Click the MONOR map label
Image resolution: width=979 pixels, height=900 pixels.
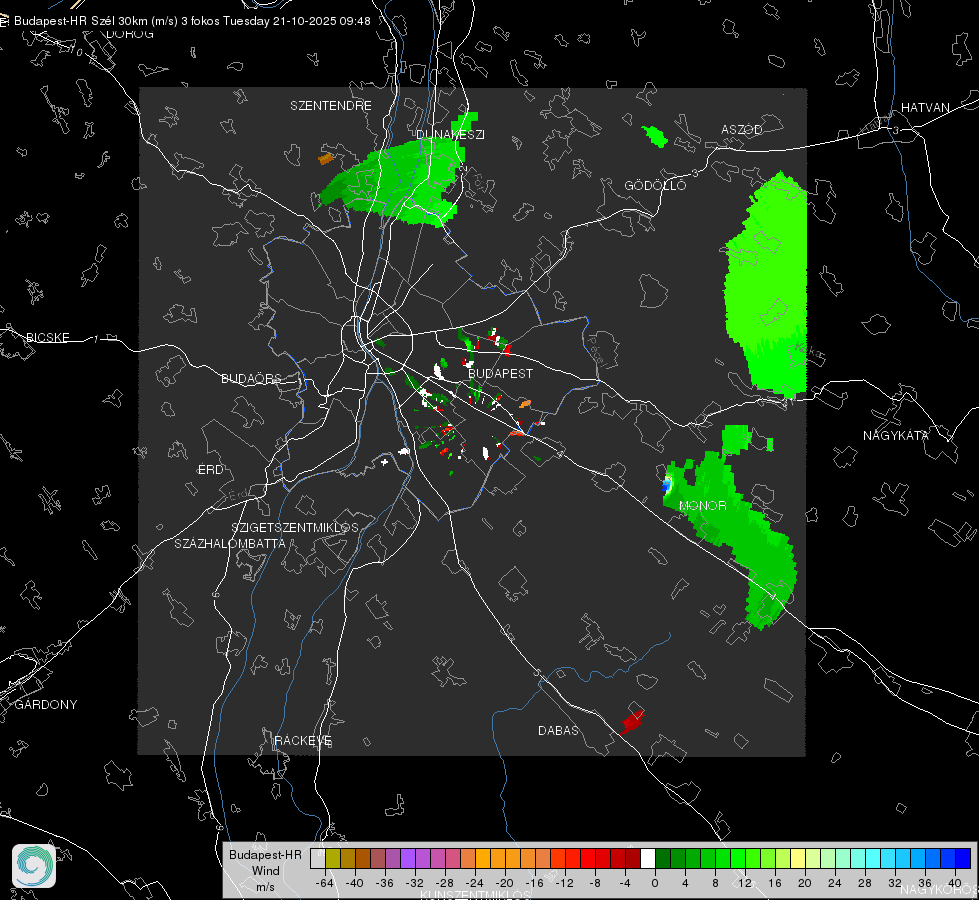(702, 505)
